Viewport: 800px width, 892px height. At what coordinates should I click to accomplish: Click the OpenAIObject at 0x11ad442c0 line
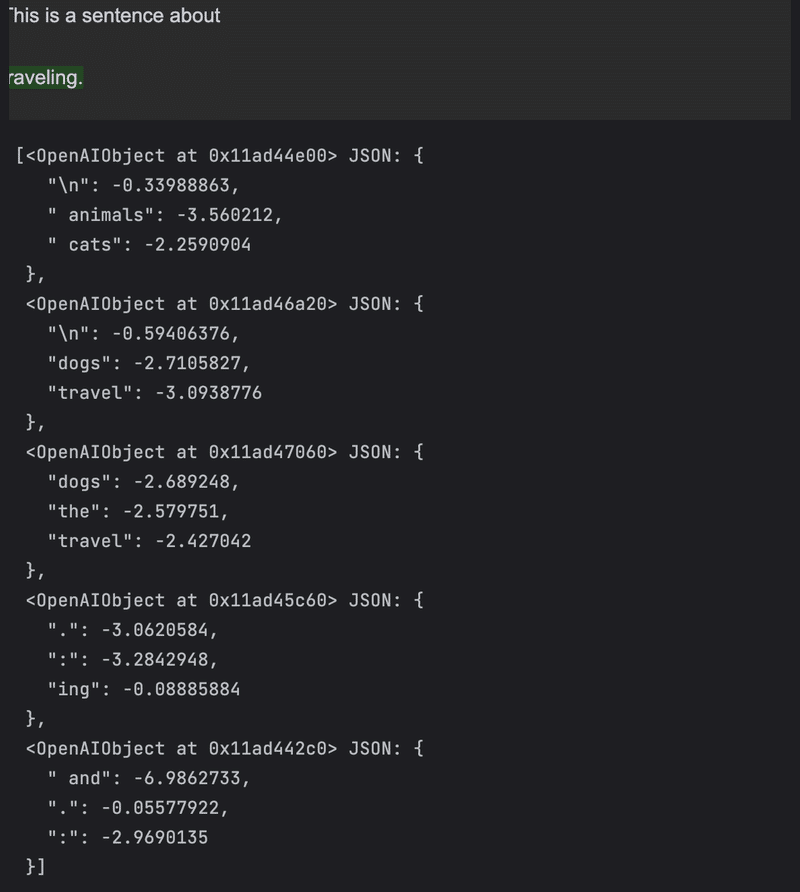[x=225, y=749]
